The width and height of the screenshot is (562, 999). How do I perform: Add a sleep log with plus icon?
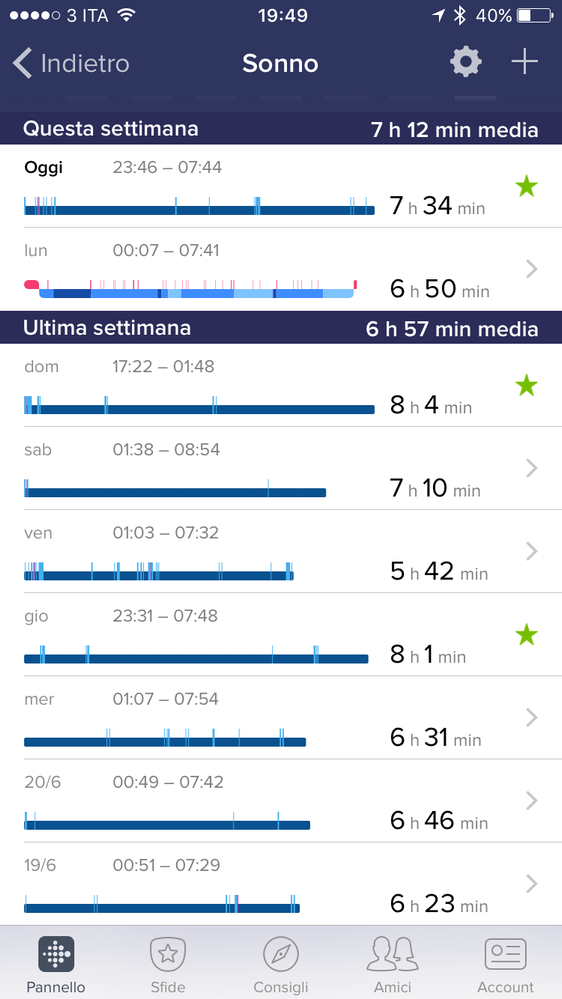[x=524, y=62]
